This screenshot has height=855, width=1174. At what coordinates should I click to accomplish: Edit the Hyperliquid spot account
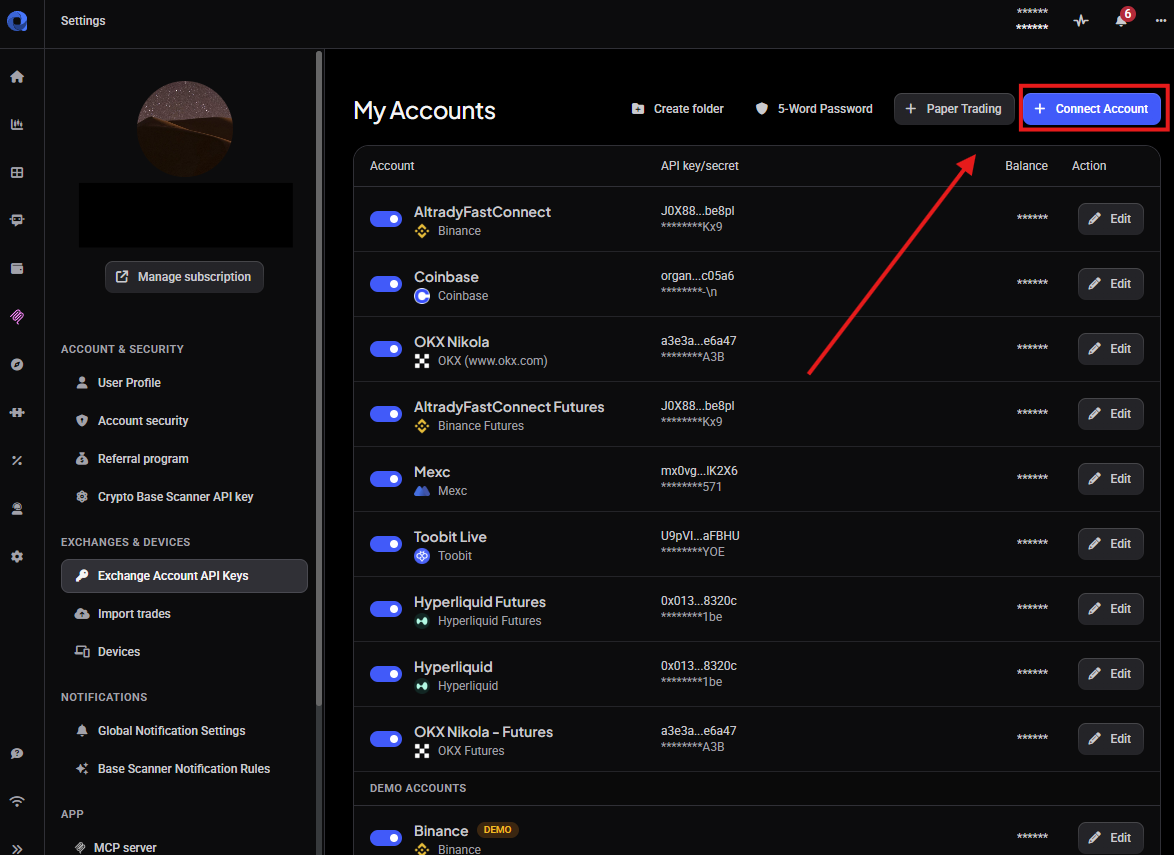click(x=1110, y=674)
